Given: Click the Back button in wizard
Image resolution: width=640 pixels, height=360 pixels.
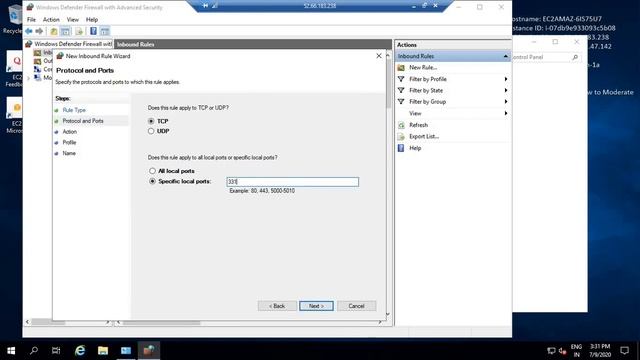Looking at the screenshot, I should coord(277,306).
